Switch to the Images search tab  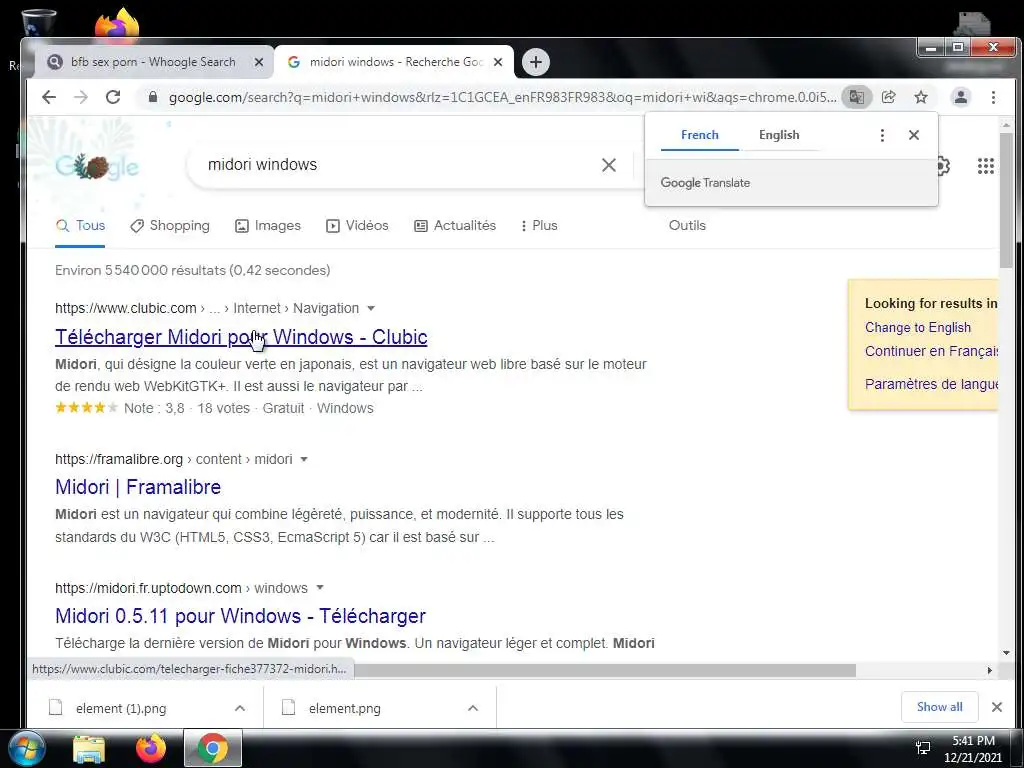point(268,226)
